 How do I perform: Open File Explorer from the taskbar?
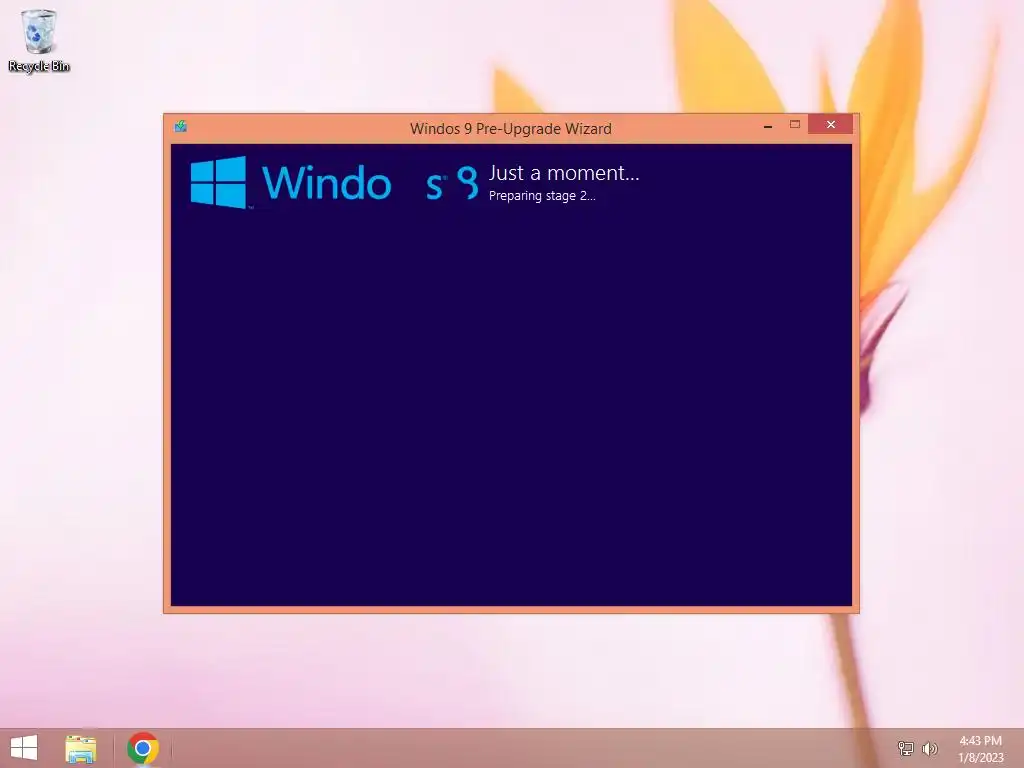[x=80, y=748]
